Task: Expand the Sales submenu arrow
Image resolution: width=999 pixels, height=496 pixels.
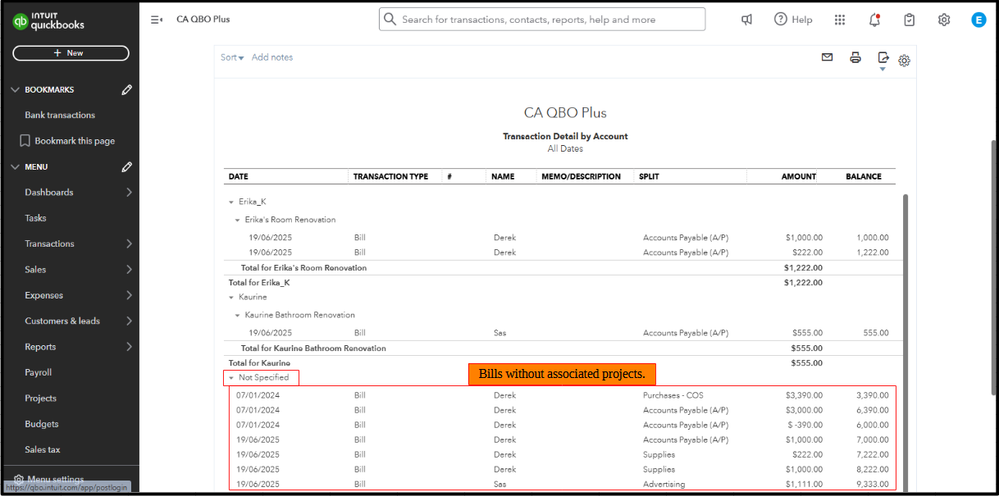Action: click(x=129, y=269)
